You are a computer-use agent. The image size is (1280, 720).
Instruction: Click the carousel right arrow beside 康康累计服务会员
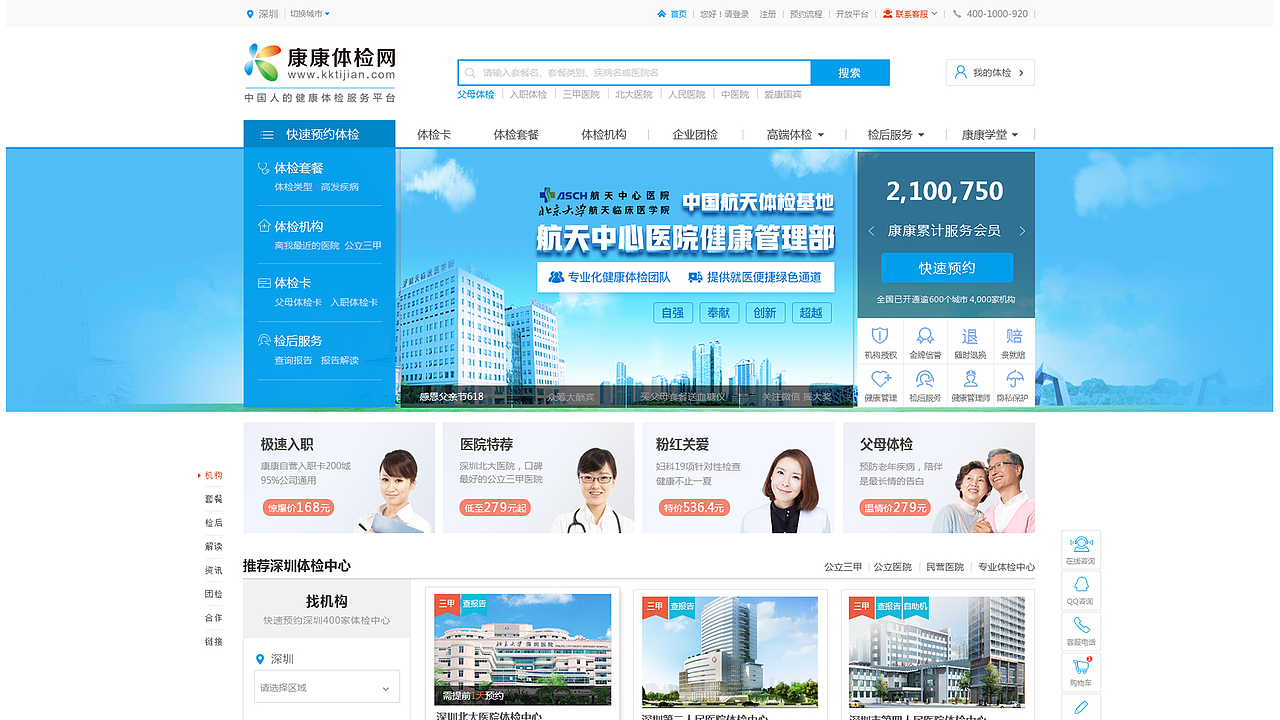coord(1021,230)
